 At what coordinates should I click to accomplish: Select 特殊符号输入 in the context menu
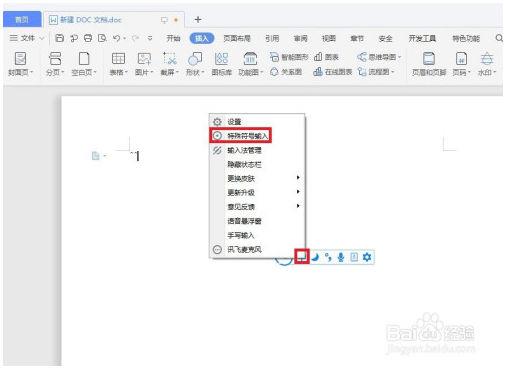257,136
